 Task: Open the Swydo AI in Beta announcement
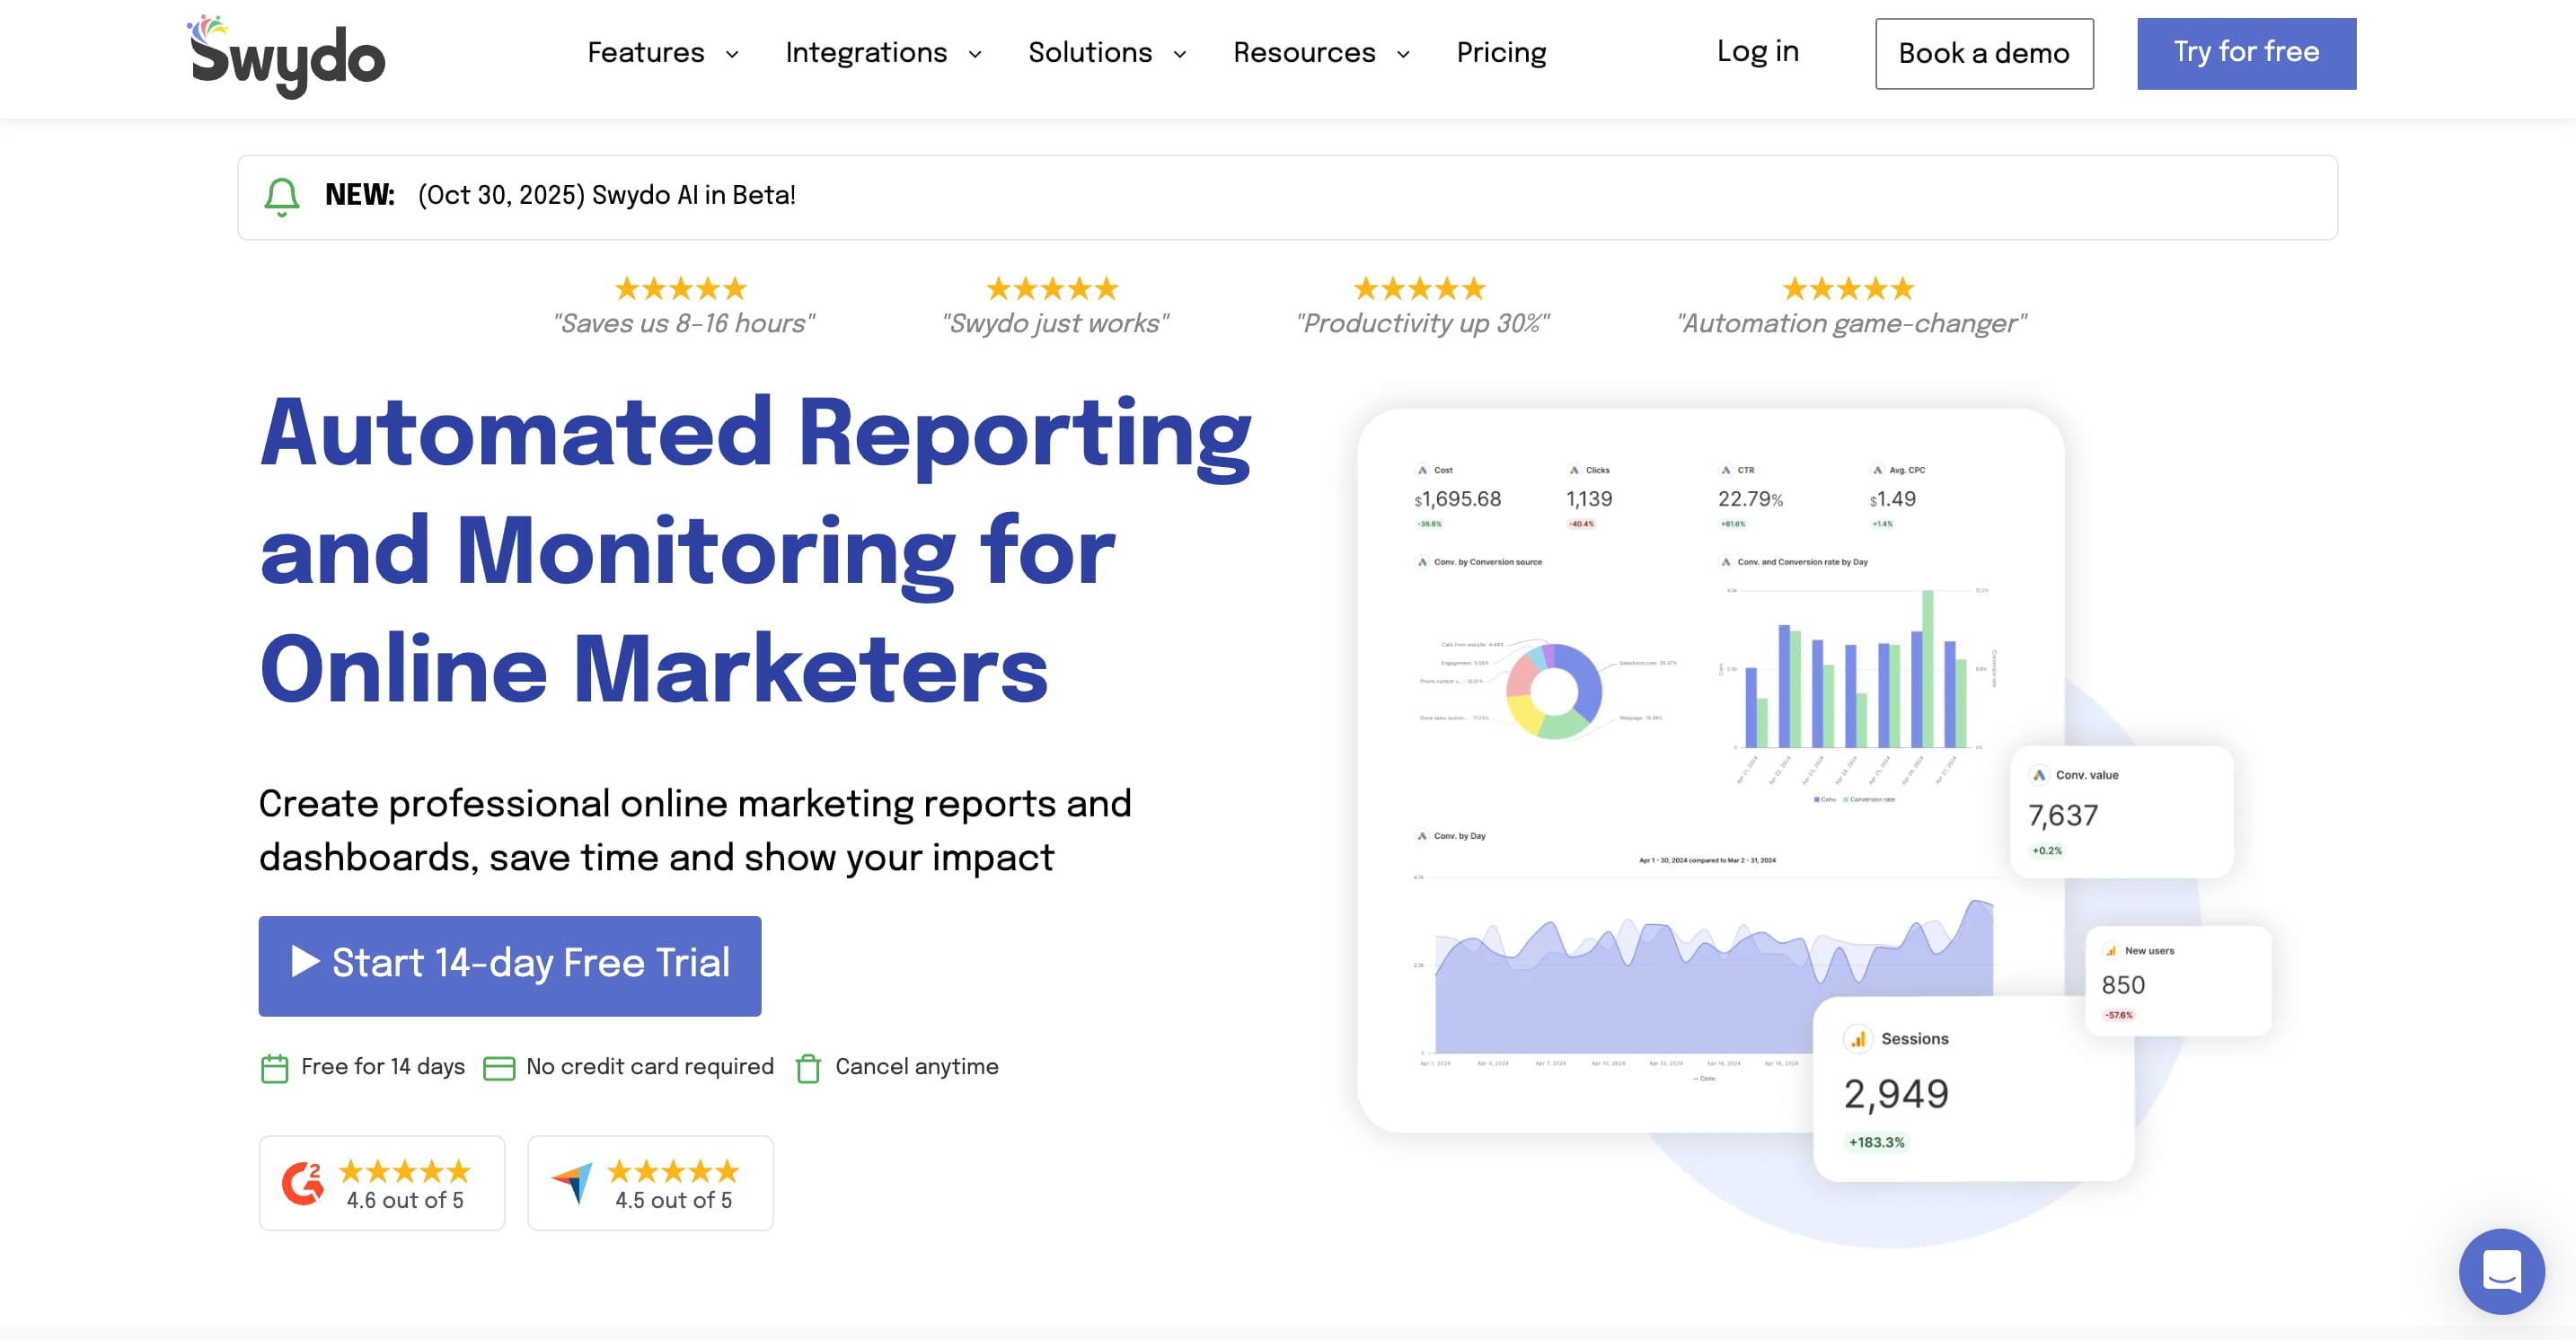click(x=606, y=196)
